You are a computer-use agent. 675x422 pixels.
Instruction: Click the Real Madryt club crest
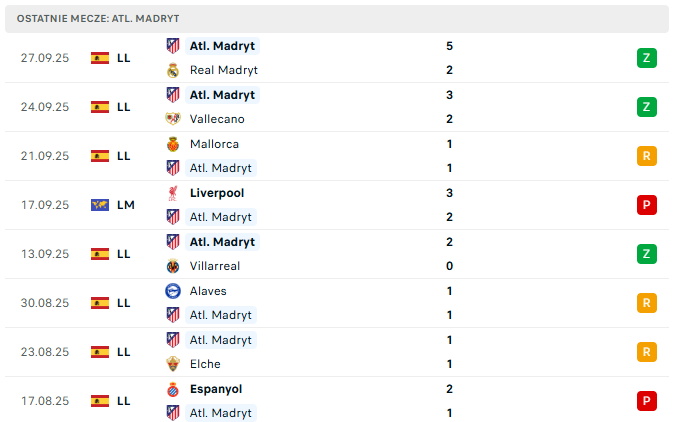click(x=173, y=70)
